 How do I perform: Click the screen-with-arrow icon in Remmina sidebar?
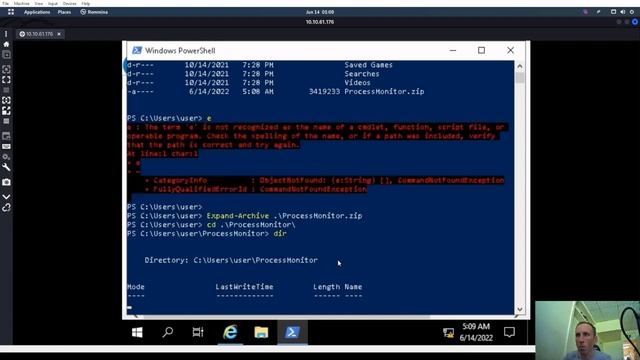(x=6, y=136)
